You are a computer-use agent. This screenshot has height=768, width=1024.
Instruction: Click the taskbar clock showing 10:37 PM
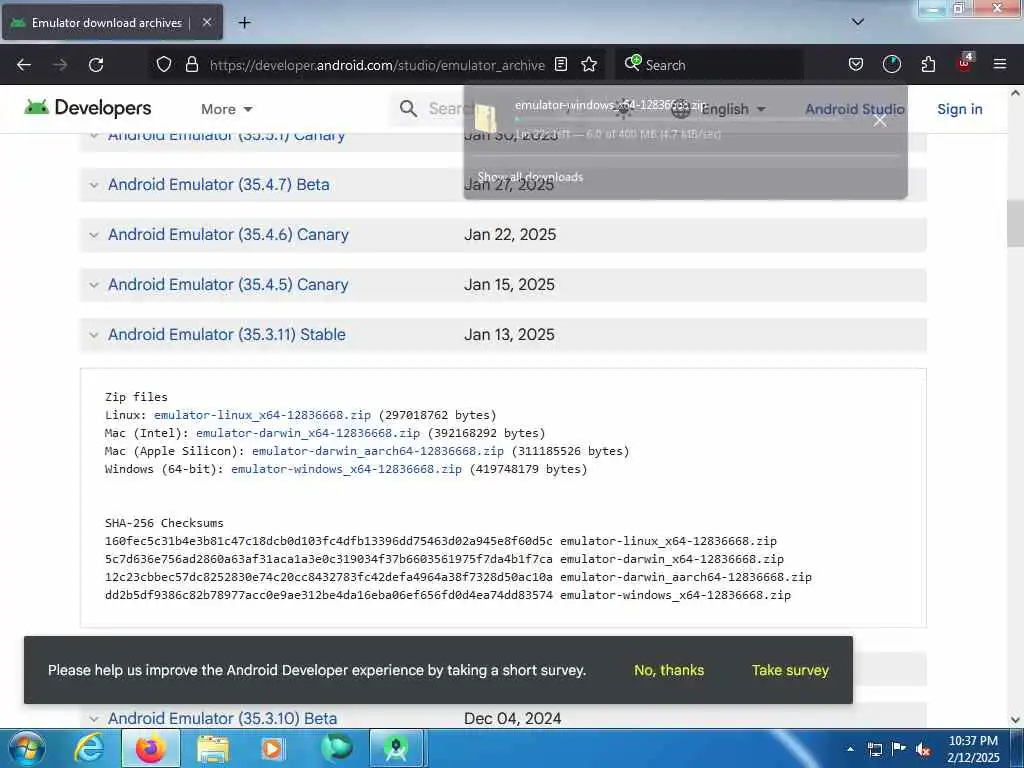click(x=973, y=749)
